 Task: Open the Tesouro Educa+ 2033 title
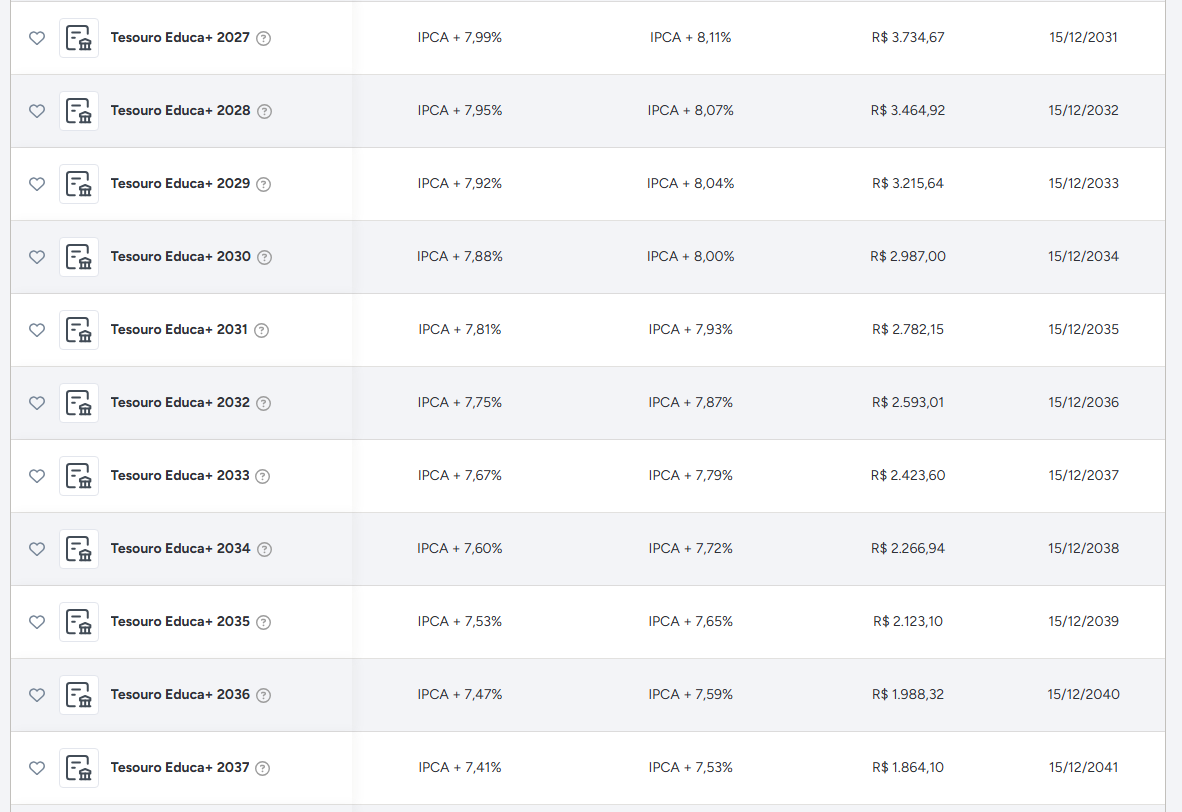[x=179, y=476]
